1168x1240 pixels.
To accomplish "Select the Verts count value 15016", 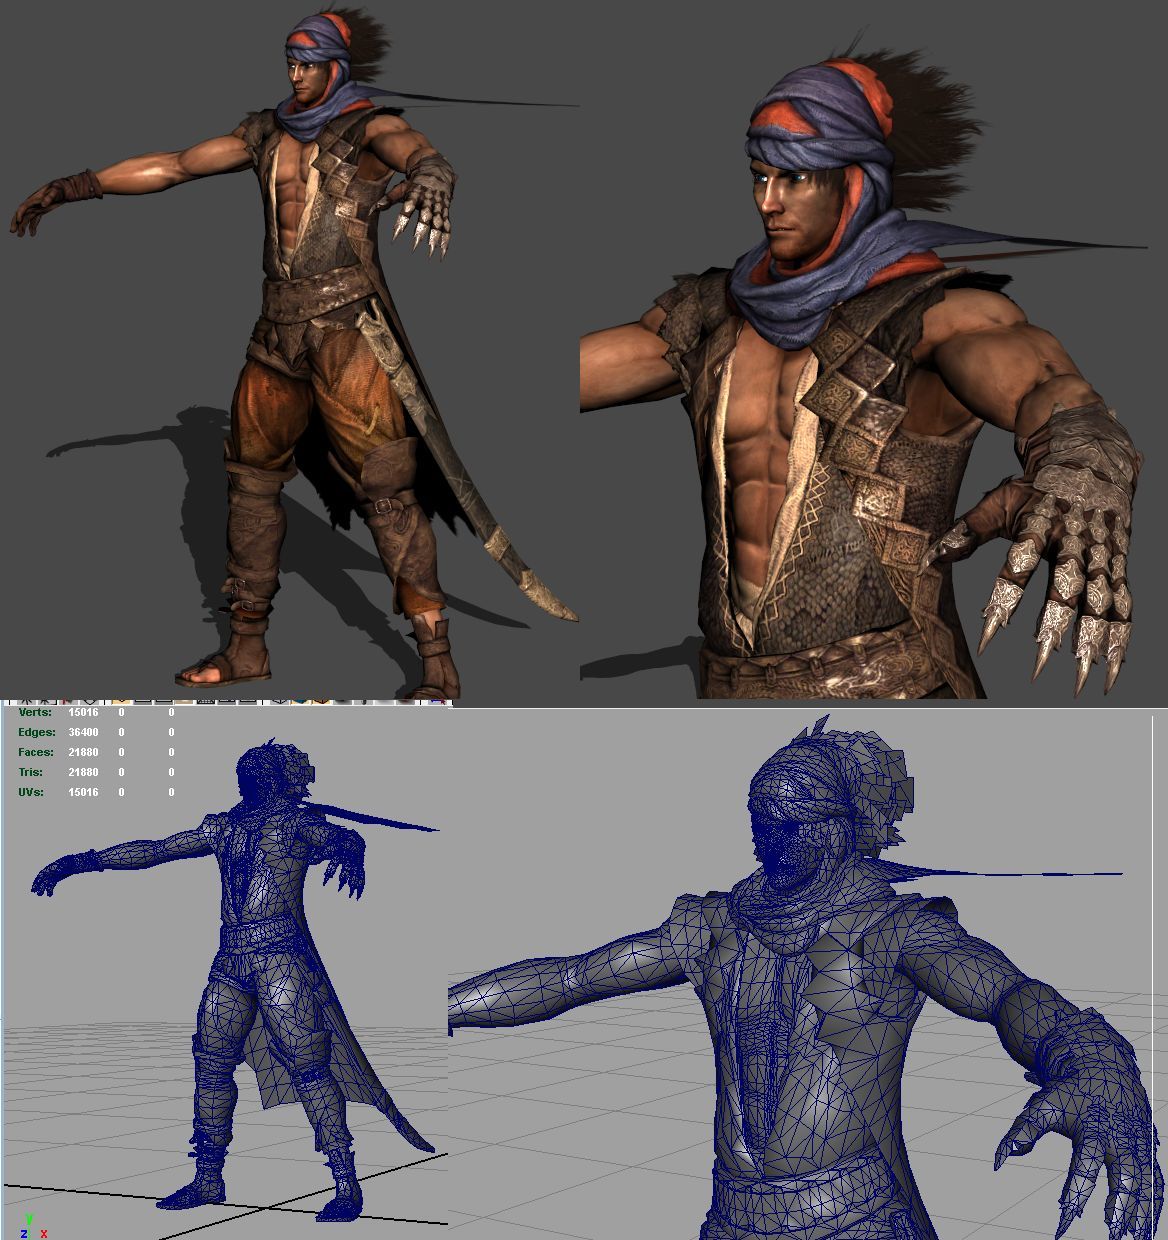I will (x=83, y=713).
